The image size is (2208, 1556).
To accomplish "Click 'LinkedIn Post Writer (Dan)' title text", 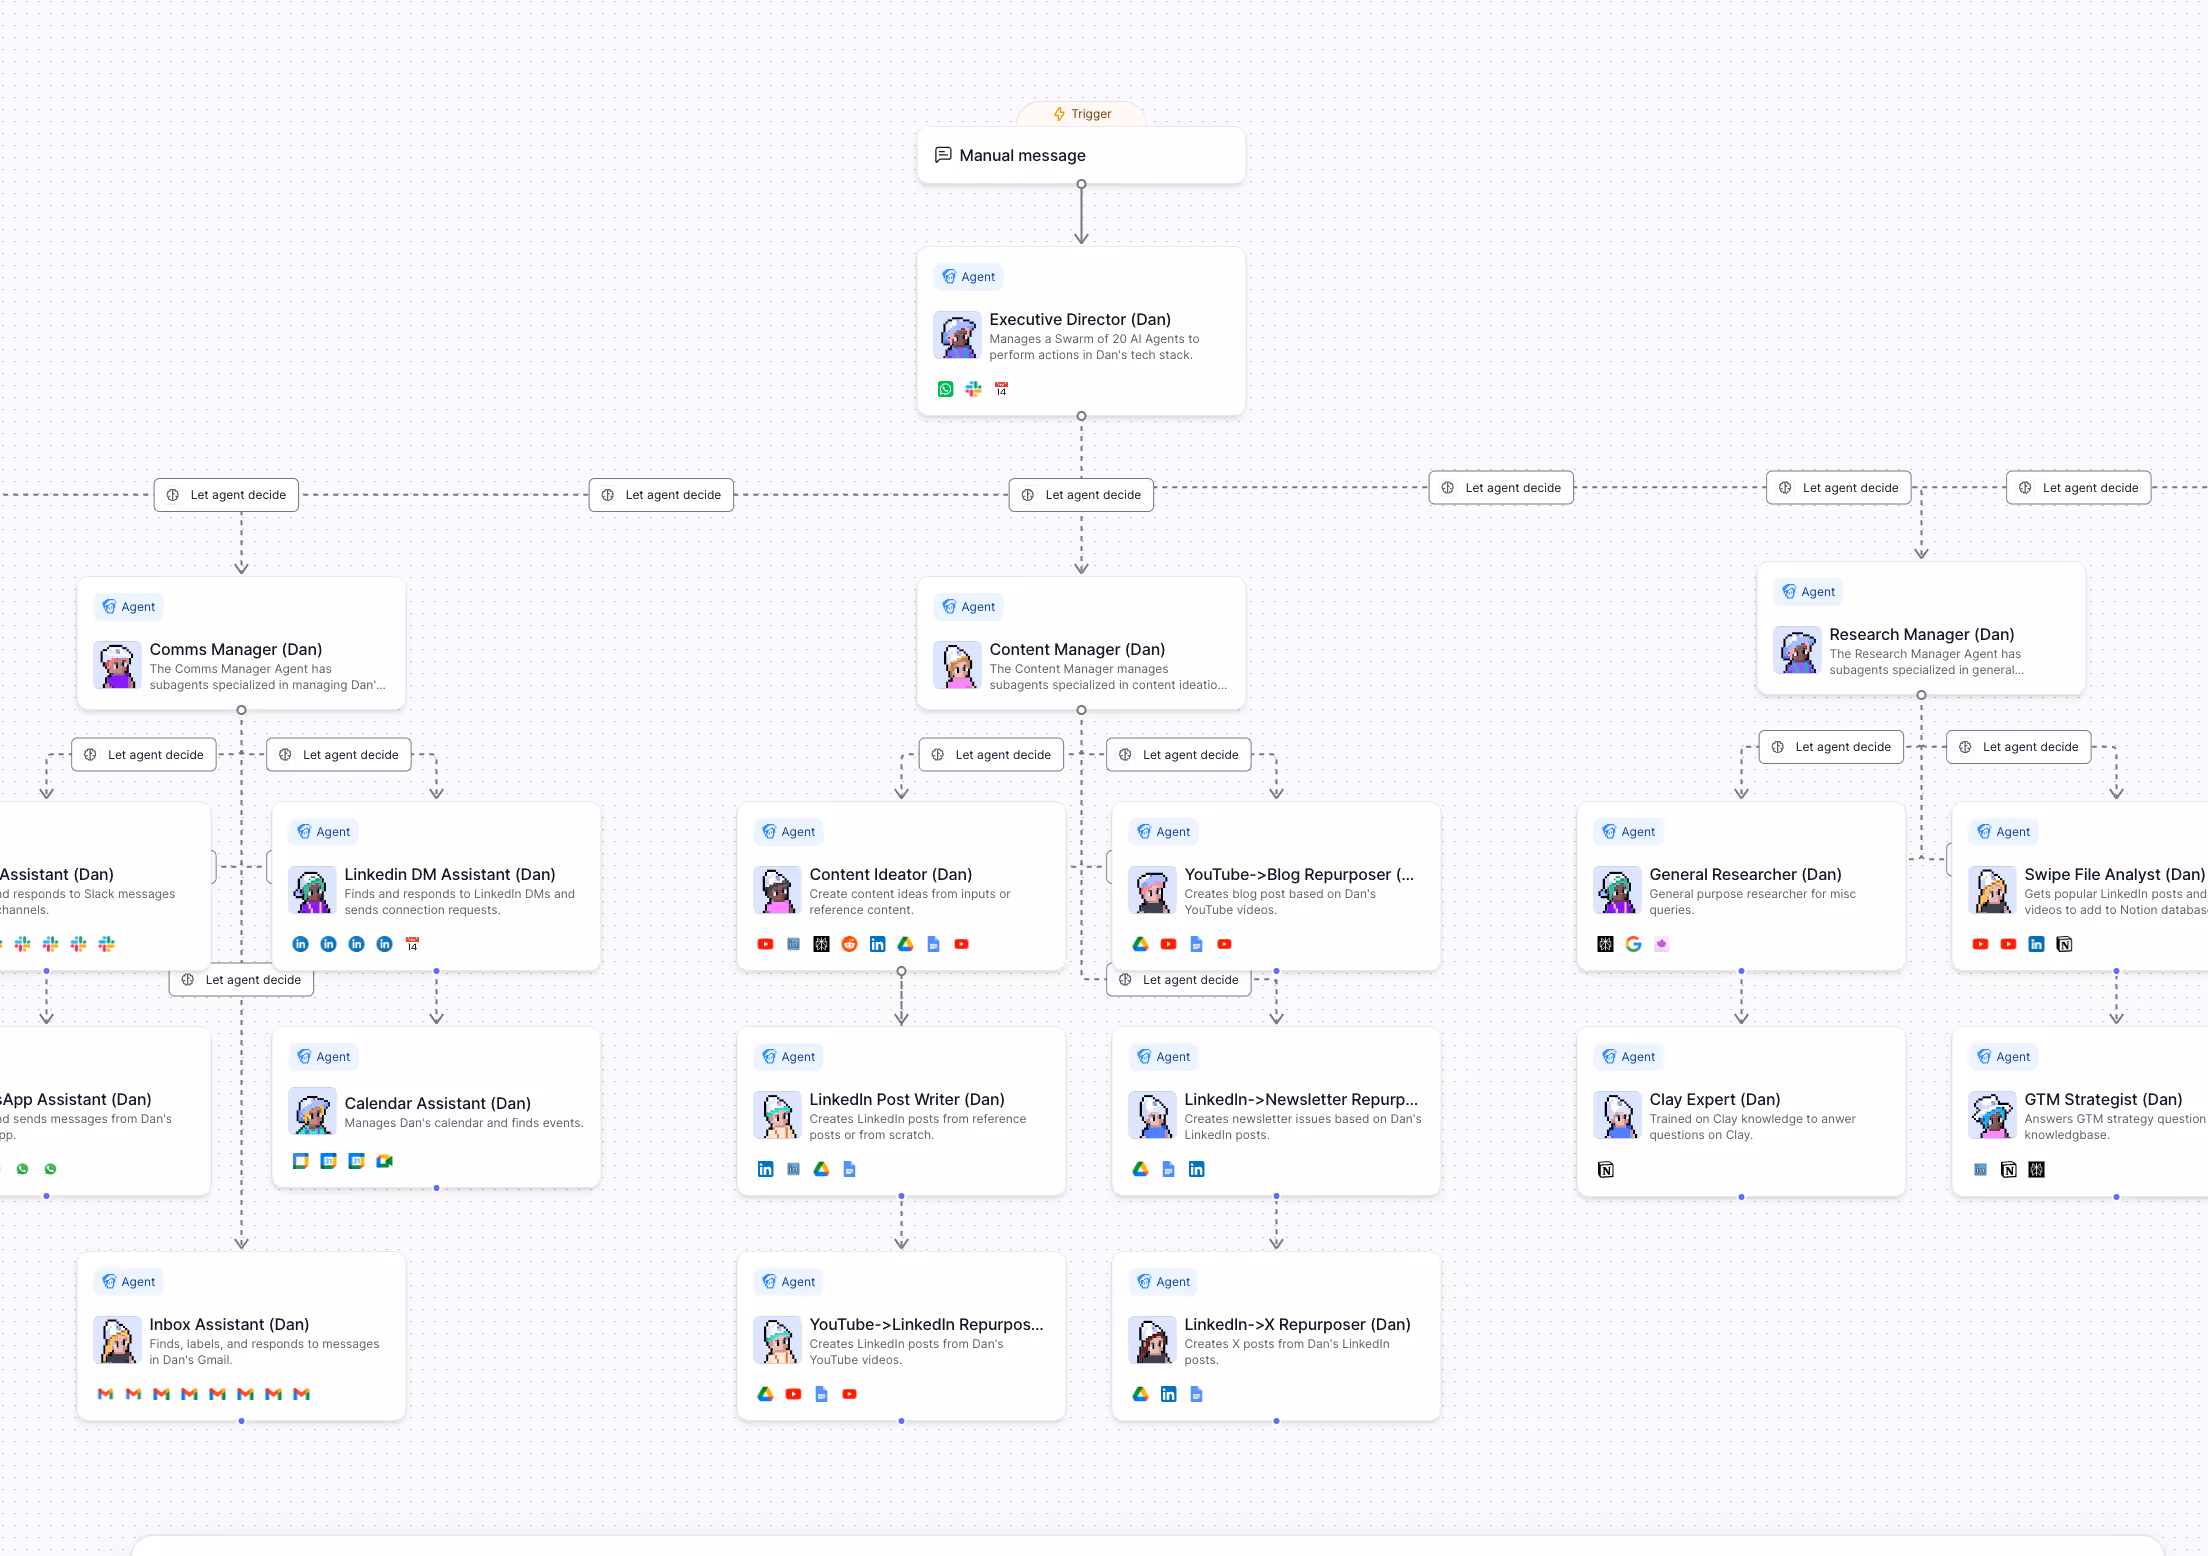I will tap(907, 1099).
